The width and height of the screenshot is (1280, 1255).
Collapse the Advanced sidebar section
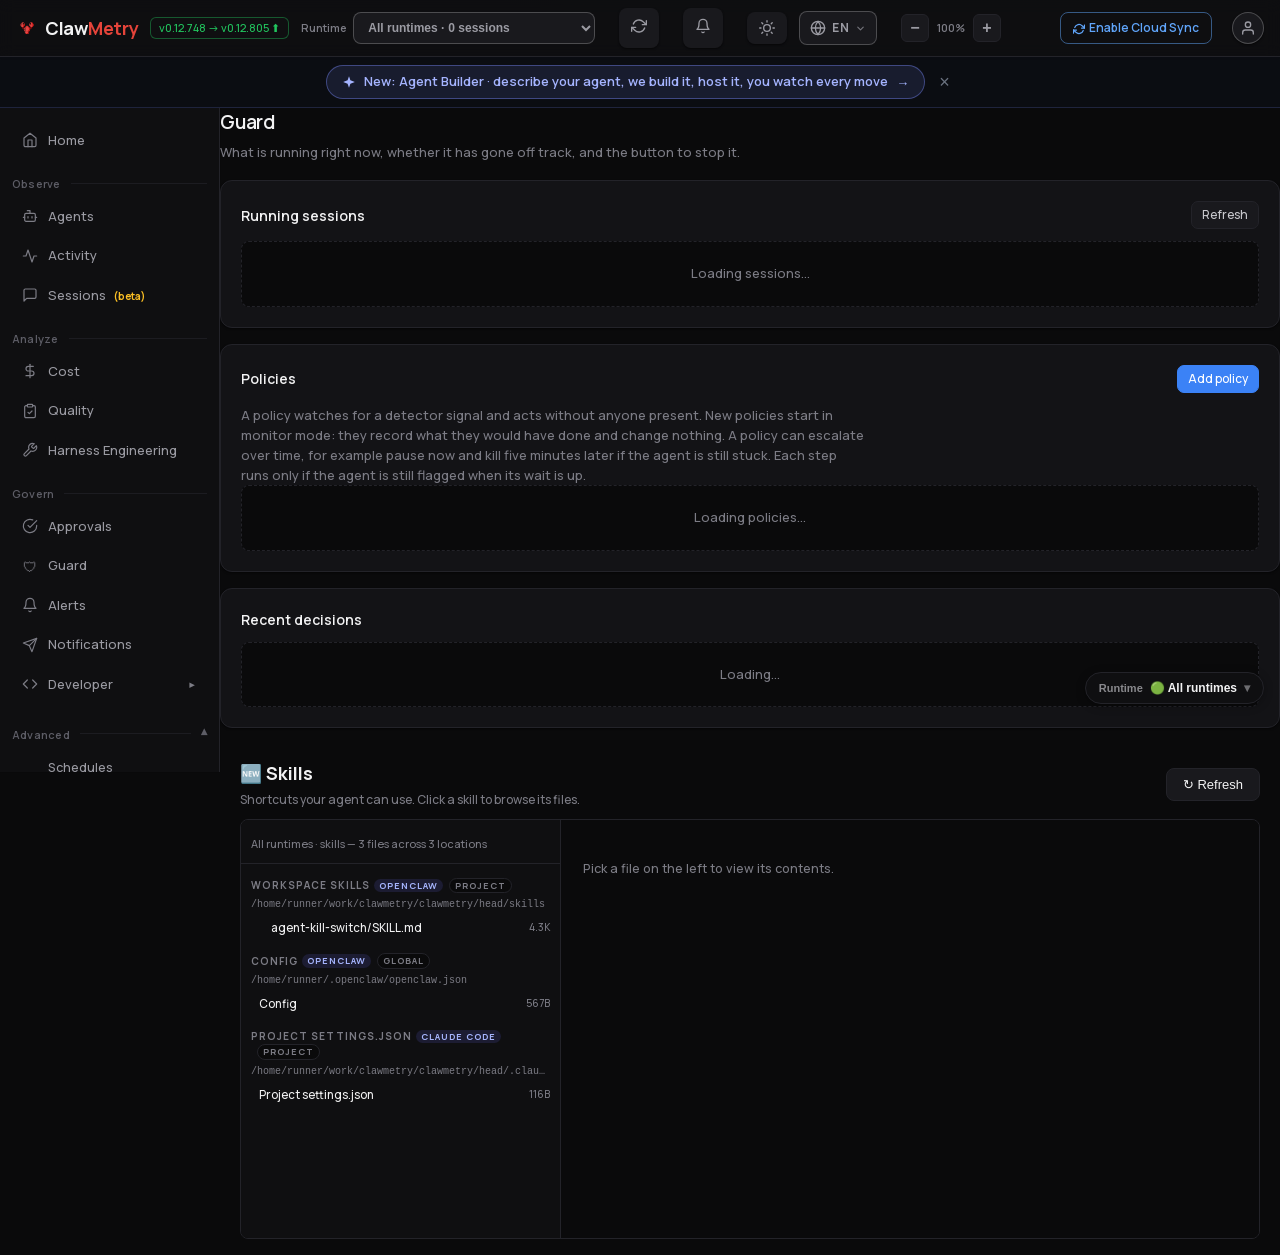tap(204, 733)
